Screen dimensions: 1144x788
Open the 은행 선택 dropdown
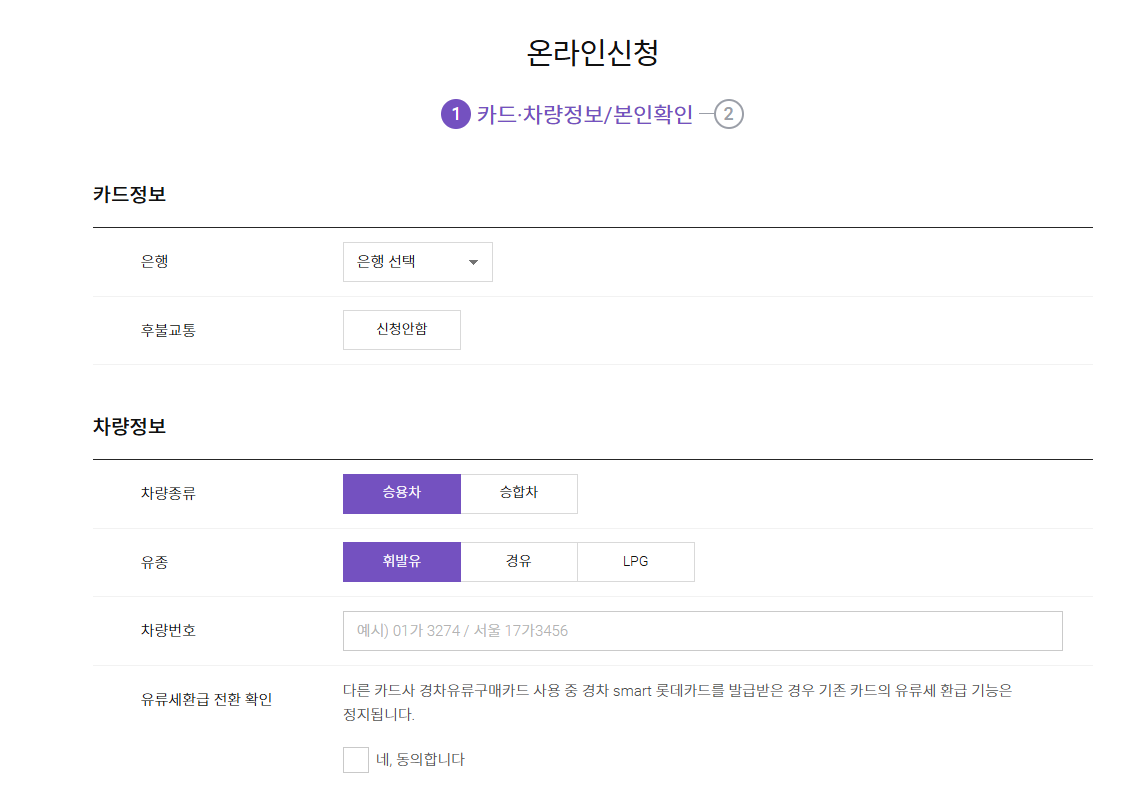pos(417,262)
